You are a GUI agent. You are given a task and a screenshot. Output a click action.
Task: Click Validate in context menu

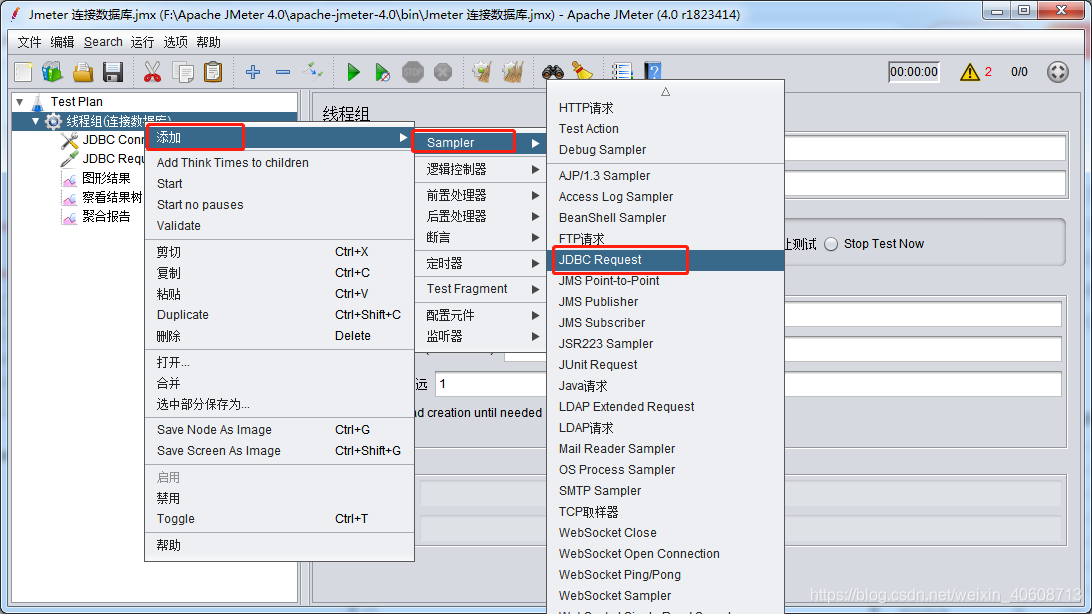coord(279,226)
